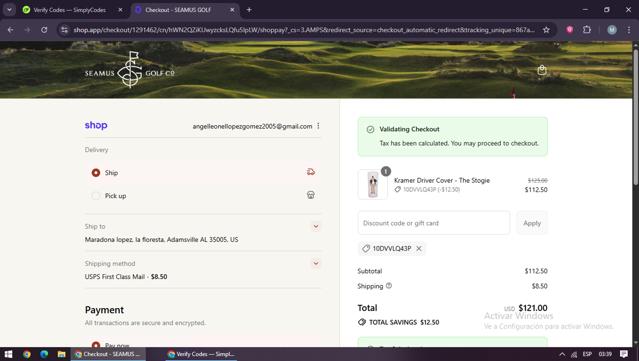Screen dimensions: 639x361
Task: Click the Seamus Golf Co logo
Action: [130, 70]
